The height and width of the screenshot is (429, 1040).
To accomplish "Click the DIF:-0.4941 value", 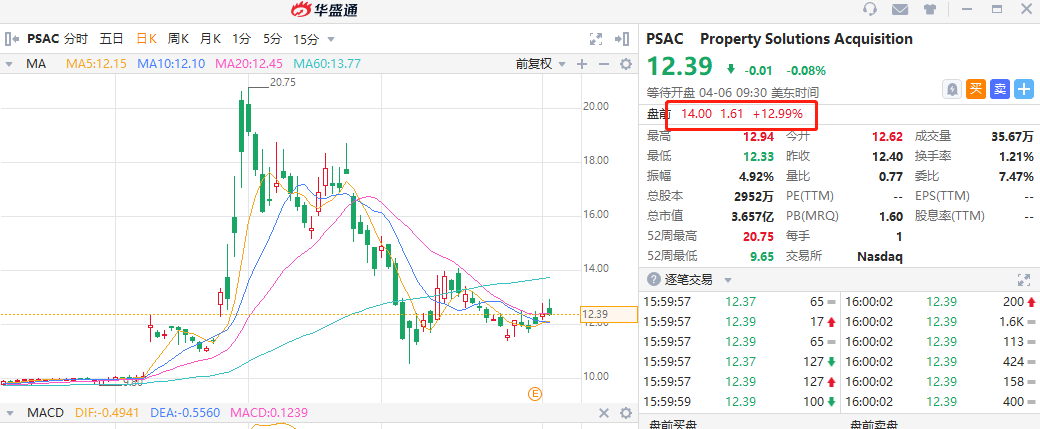I will click(x=105, y=413).
